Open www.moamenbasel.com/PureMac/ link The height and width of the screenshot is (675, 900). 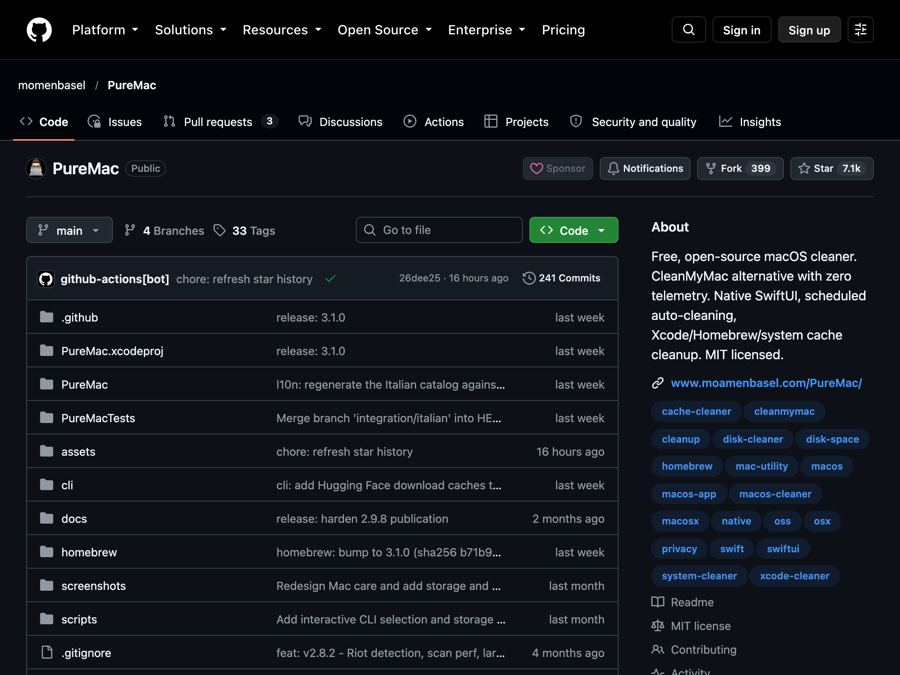pos(766,383)
